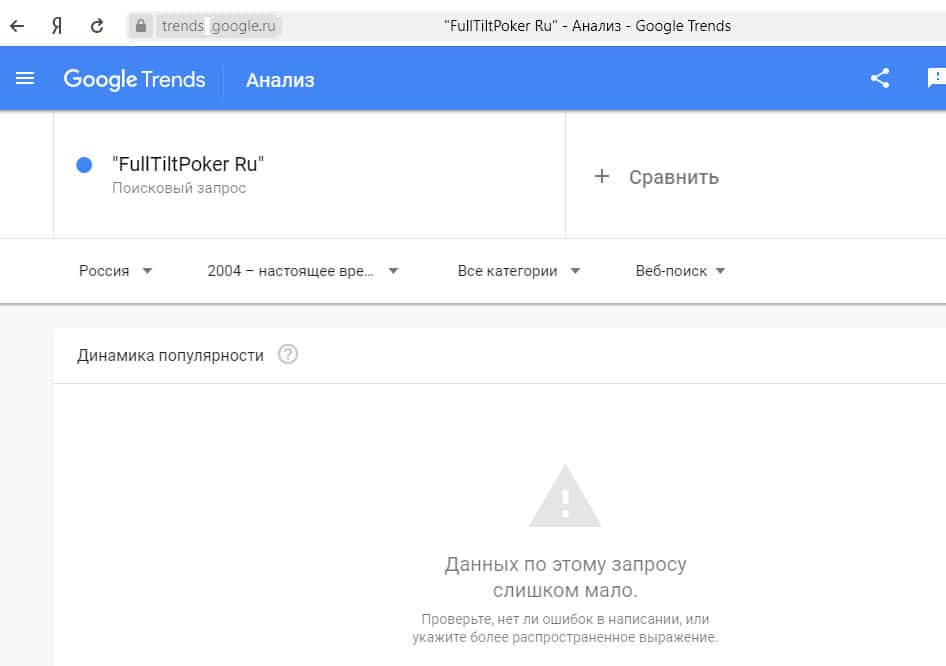Click the plus icon beside Сравнить
This screenshot has width=946, height=666.
click(x=601, y=177)
